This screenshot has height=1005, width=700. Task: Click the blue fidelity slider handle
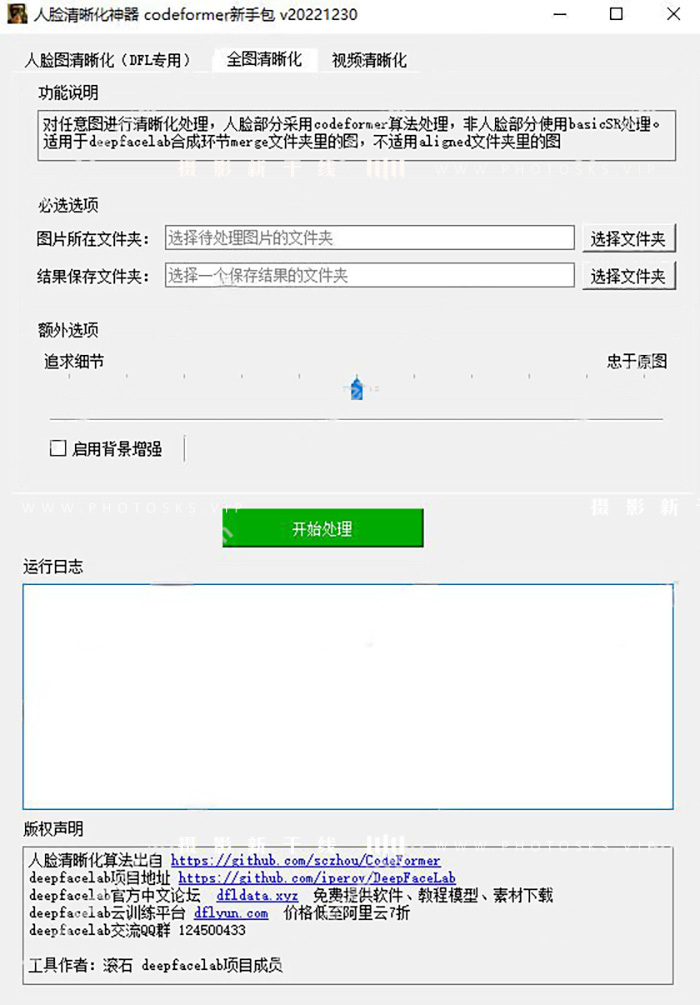[x=357, y=388]
